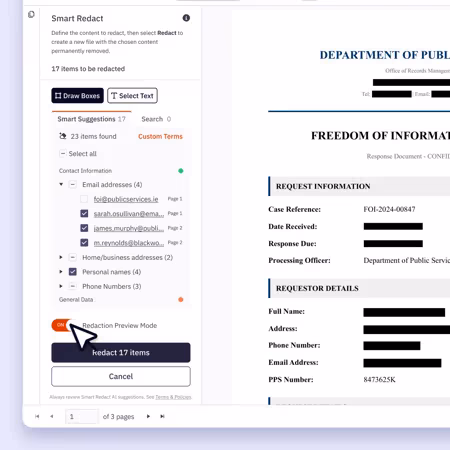450x450 pixels.
Task: Click the green Contact Information status dot
Action: 181,171
